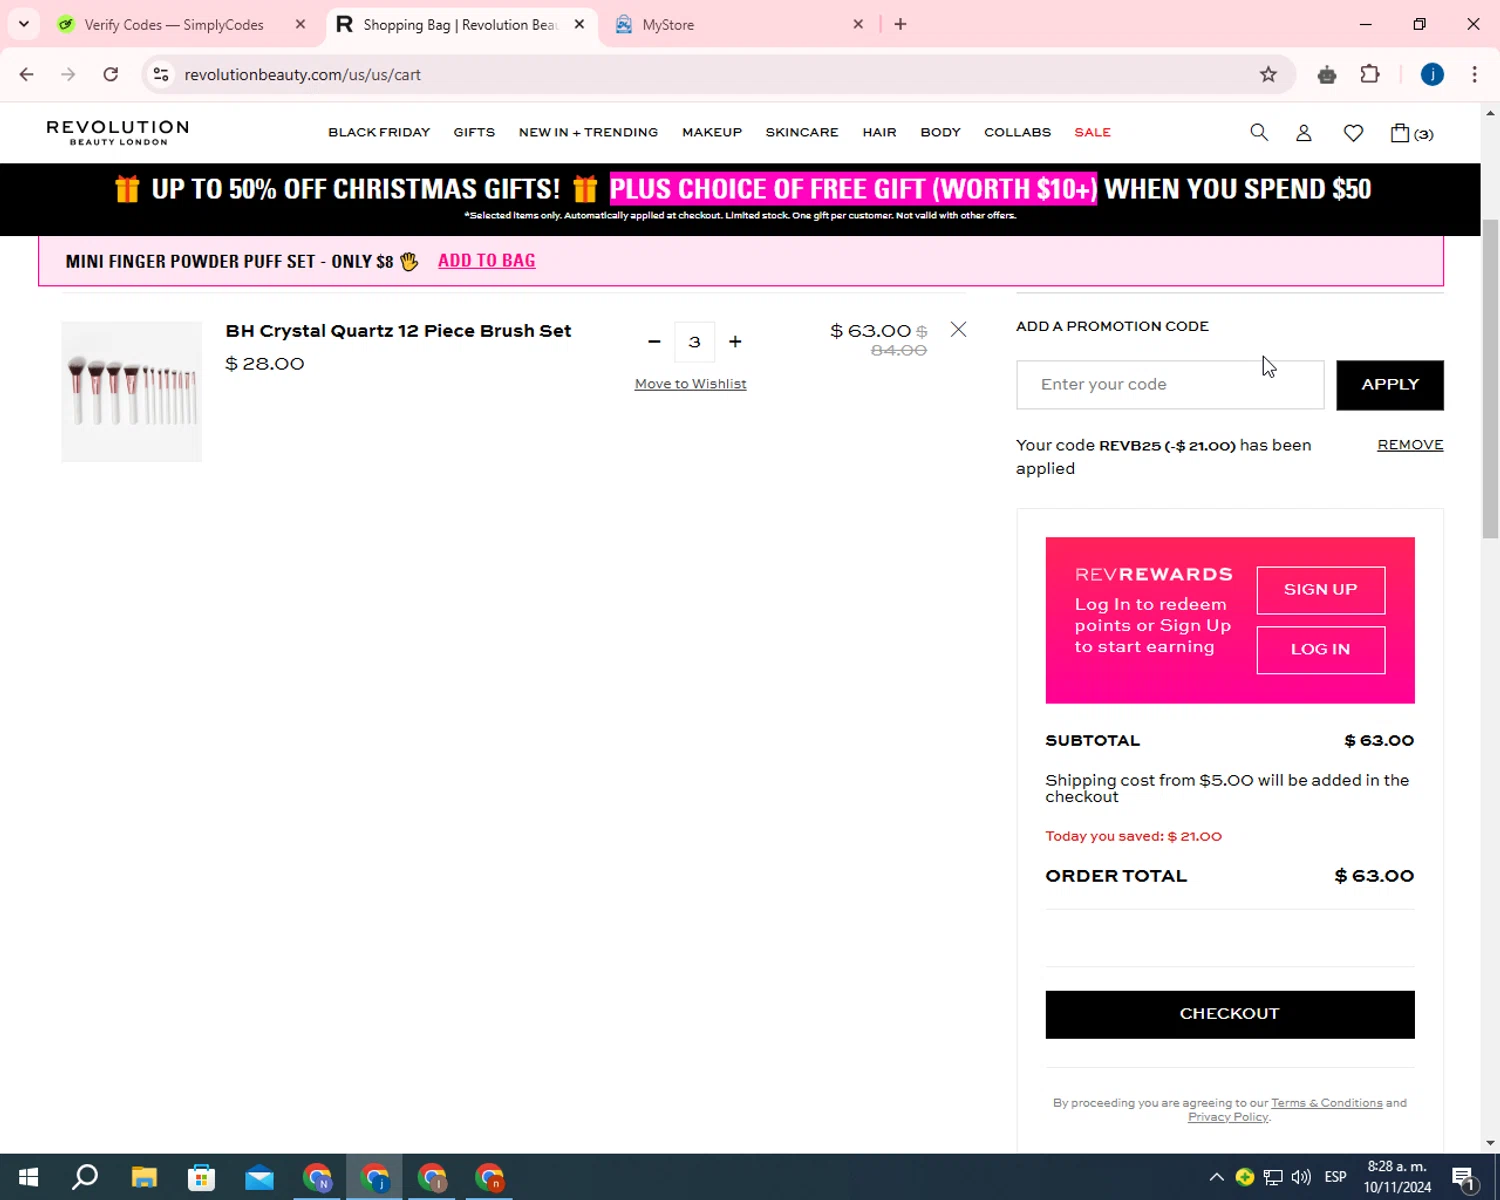Open the notification center icon
This screenshot has height=1200, width=1500.
(x=1464, y=1177)
